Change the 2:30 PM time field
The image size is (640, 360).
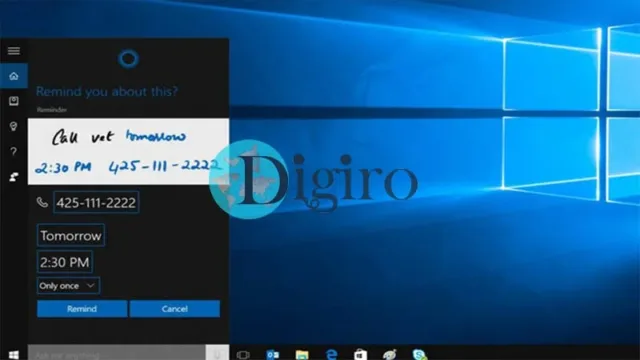(64, 262)
